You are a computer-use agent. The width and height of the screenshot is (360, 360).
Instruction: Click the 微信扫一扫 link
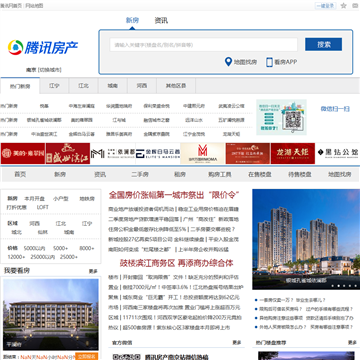(x=335, y=109)
